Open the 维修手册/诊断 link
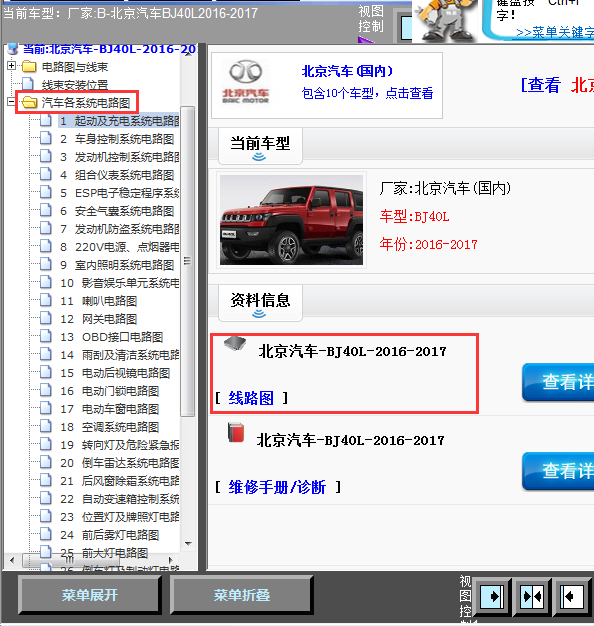594x626 pixels. [277, 487]
